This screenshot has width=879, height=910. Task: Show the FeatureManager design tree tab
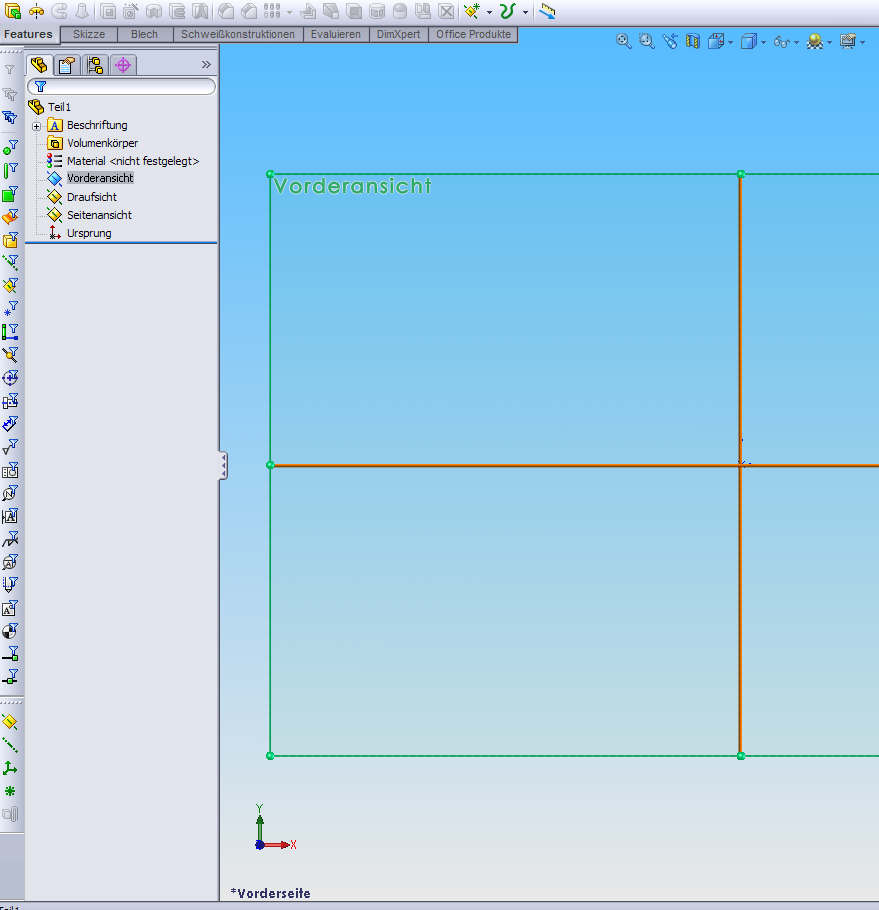pos(39,64)
